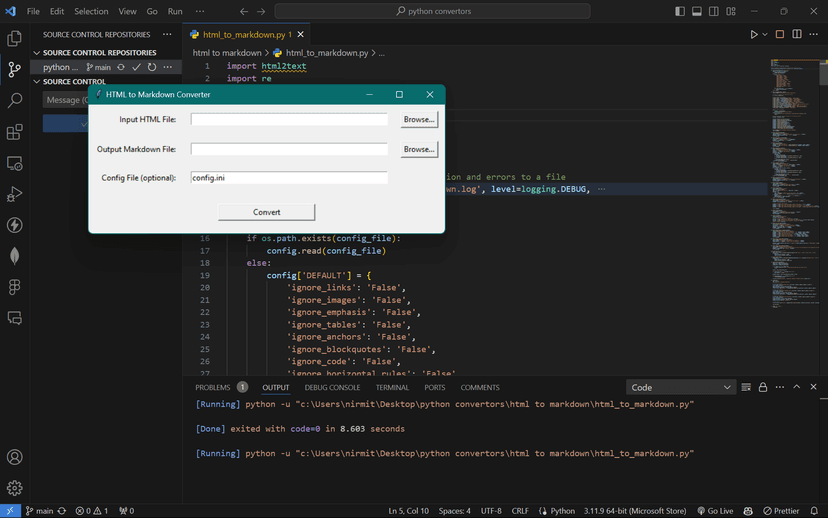Image resolution: width=828 pixels, height=518 pixels.
Task: Click the Output Markdown File input field
Action: (289, 149)
